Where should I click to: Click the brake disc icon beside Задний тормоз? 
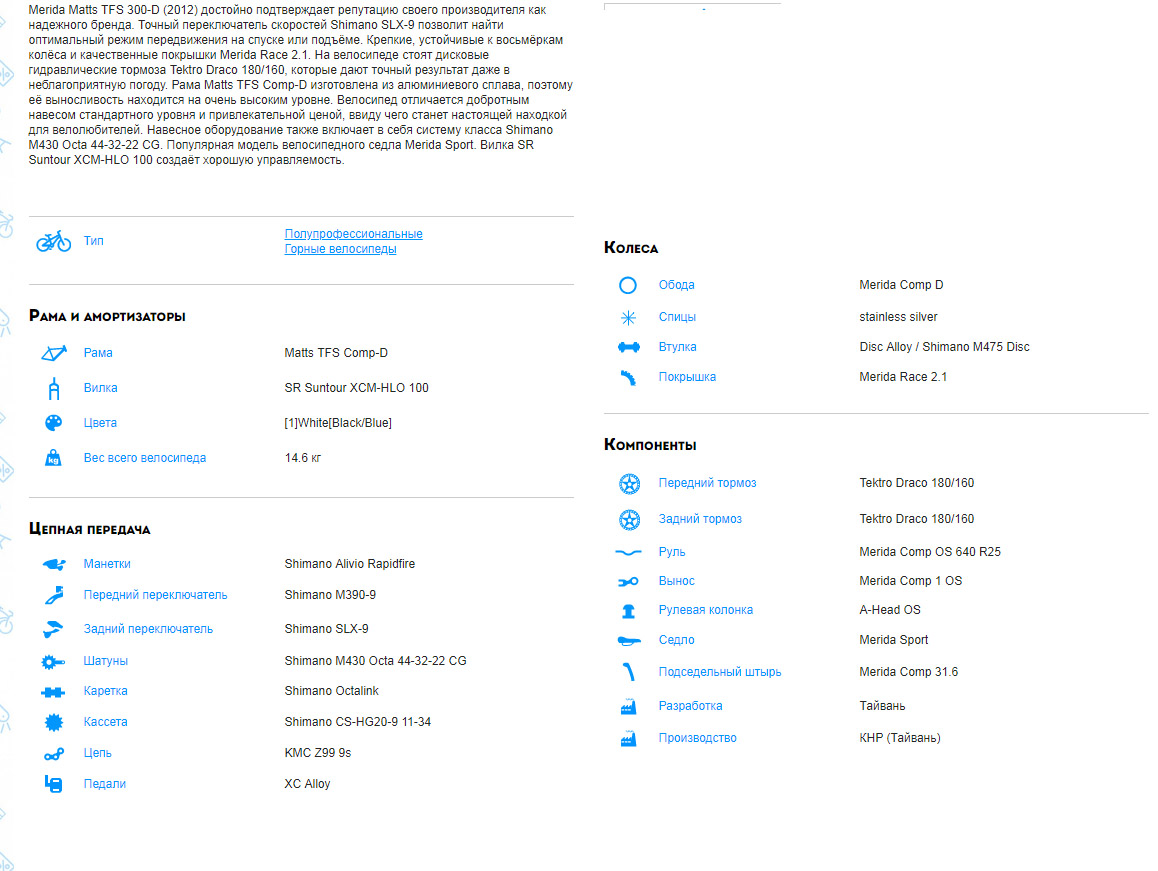[629, 520]
